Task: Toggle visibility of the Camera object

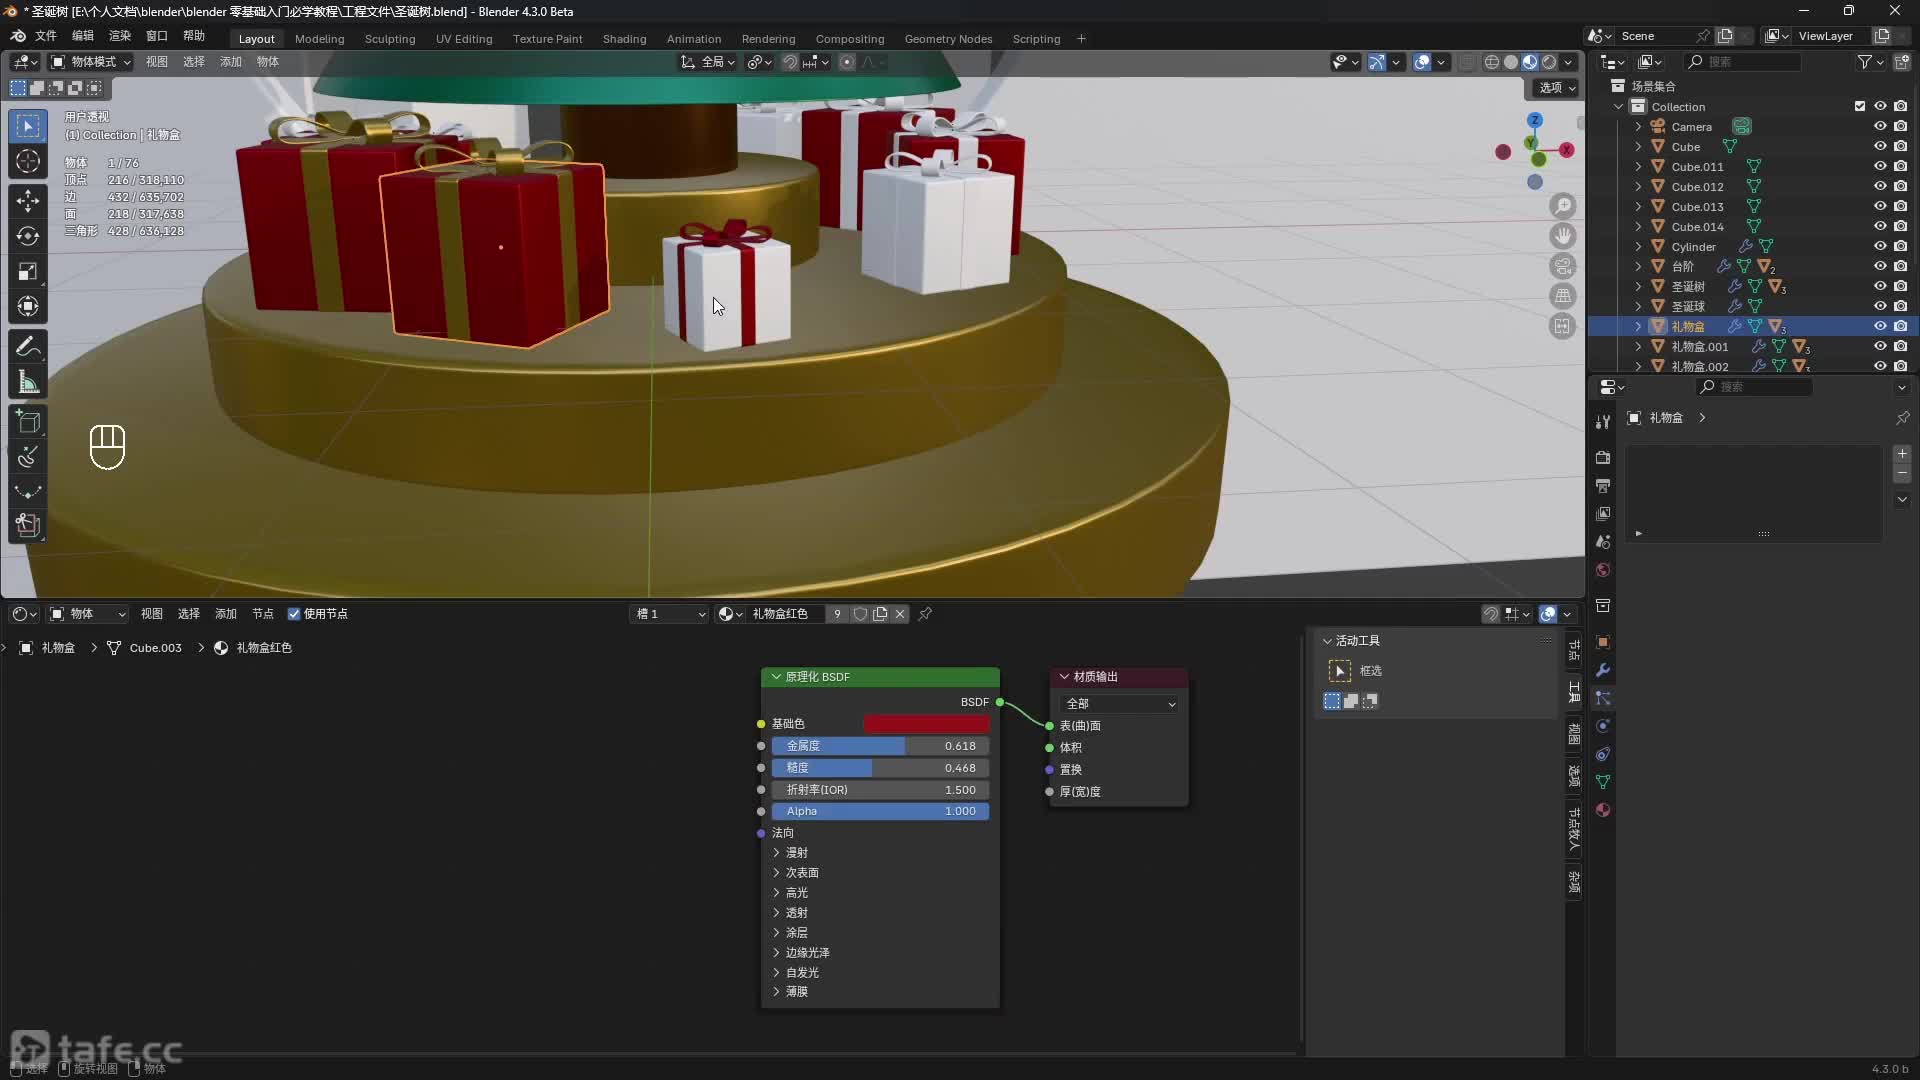Action: click(1879, 126)
